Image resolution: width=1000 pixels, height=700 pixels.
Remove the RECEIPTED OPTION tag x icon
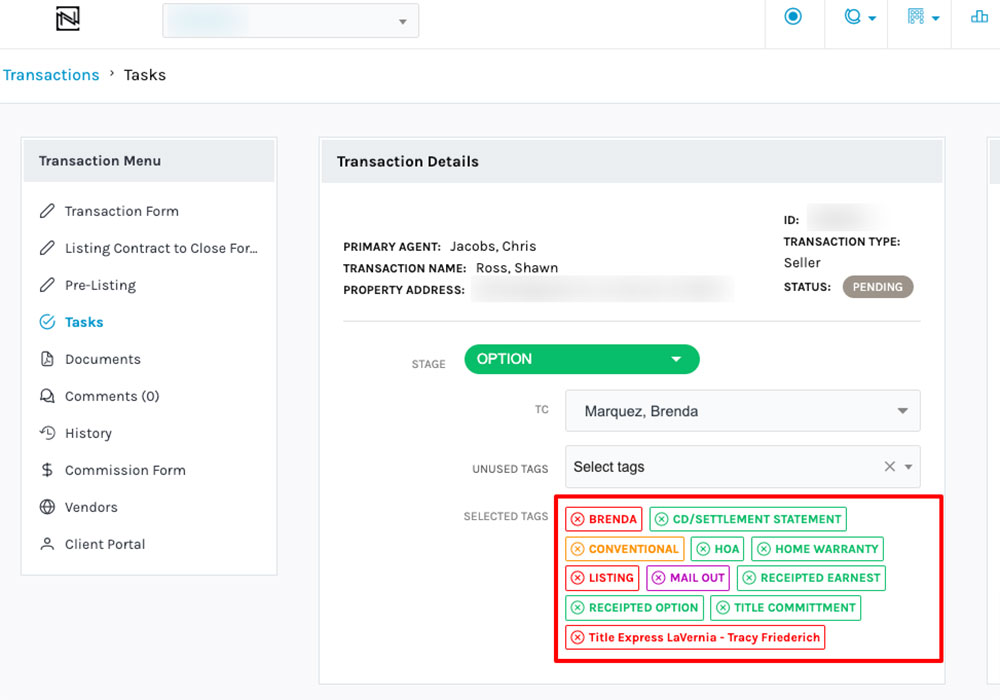[577, 608]
